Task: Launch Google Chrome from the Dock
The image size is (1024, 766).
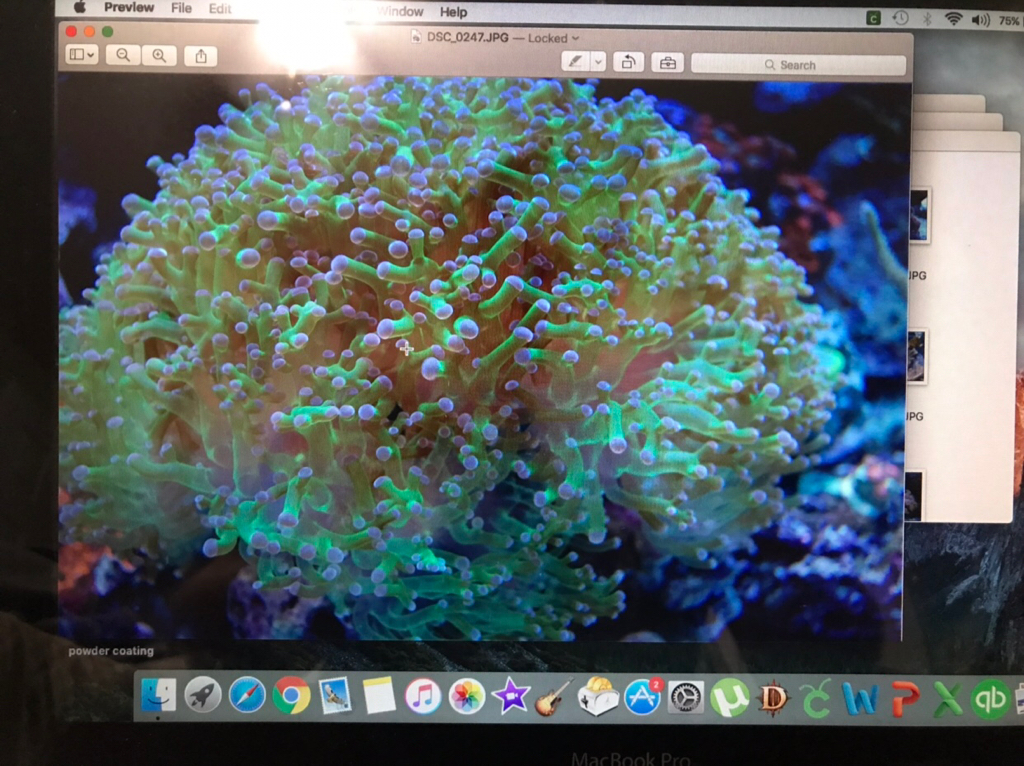Action: pos(291,695)
